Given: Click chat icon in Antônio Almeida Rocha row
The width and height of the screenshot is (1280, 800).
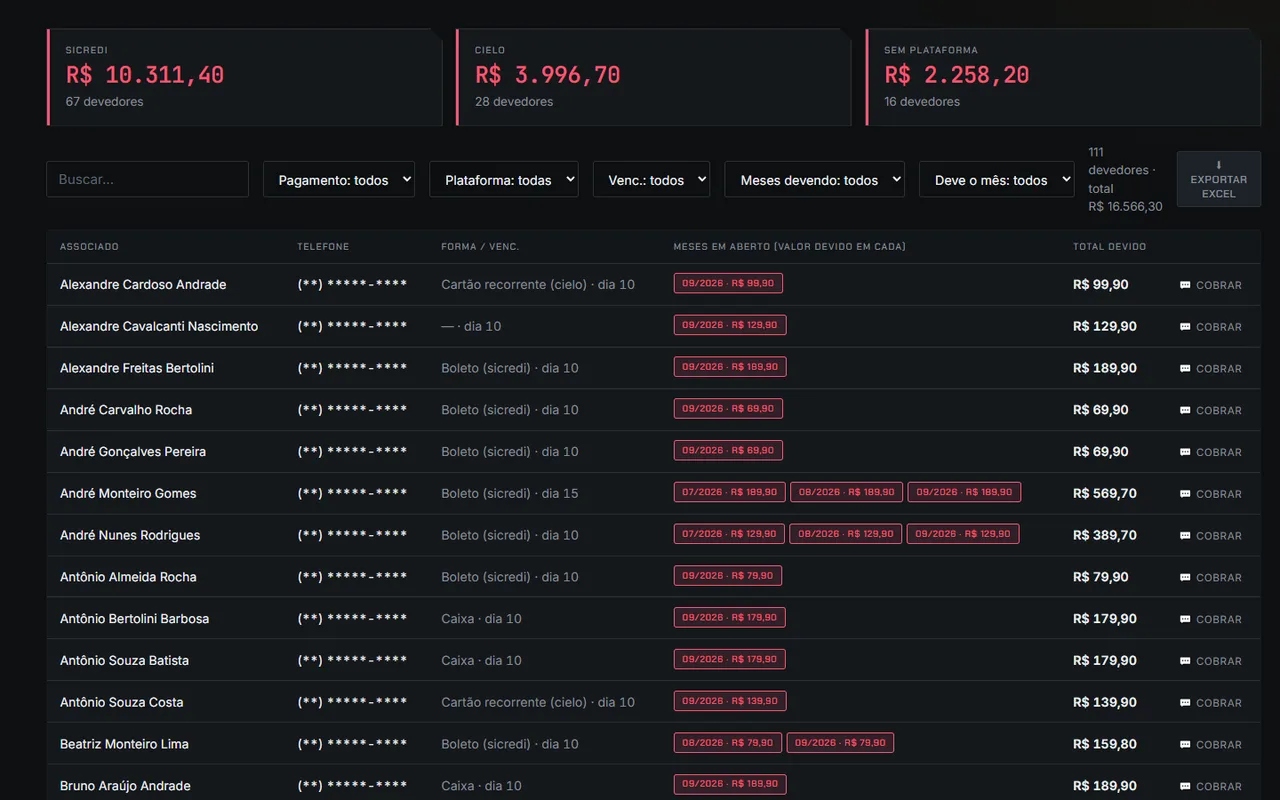Looking at the screenshot, I should point(1185,578).
